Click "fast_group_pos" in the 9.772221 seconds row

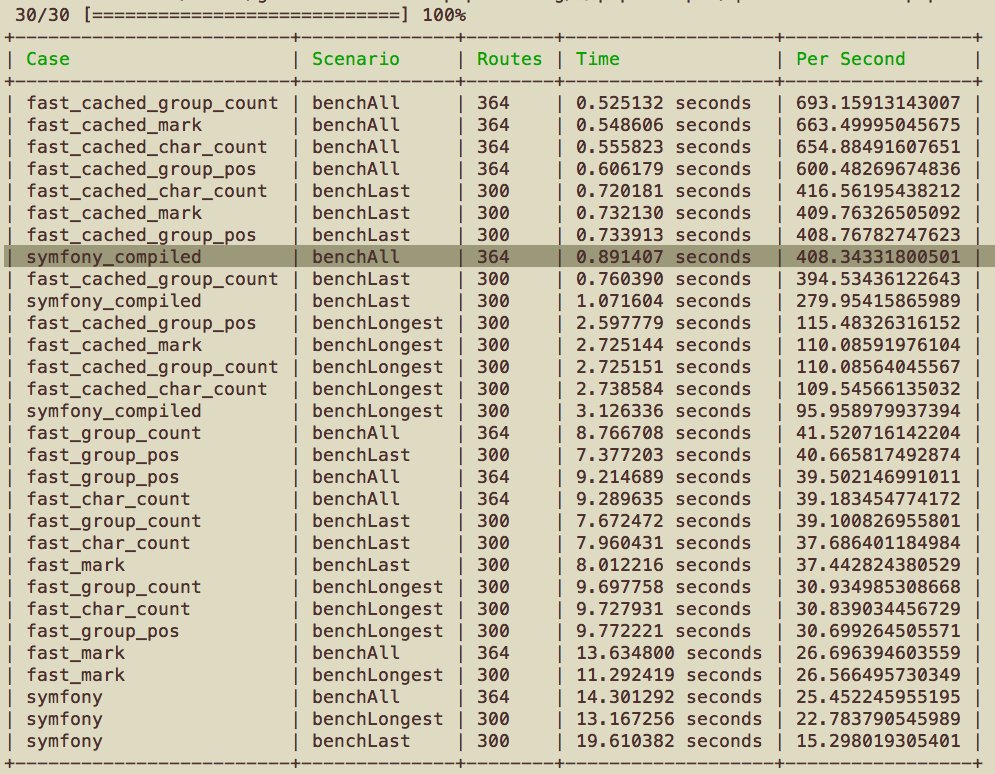(103, 631)
